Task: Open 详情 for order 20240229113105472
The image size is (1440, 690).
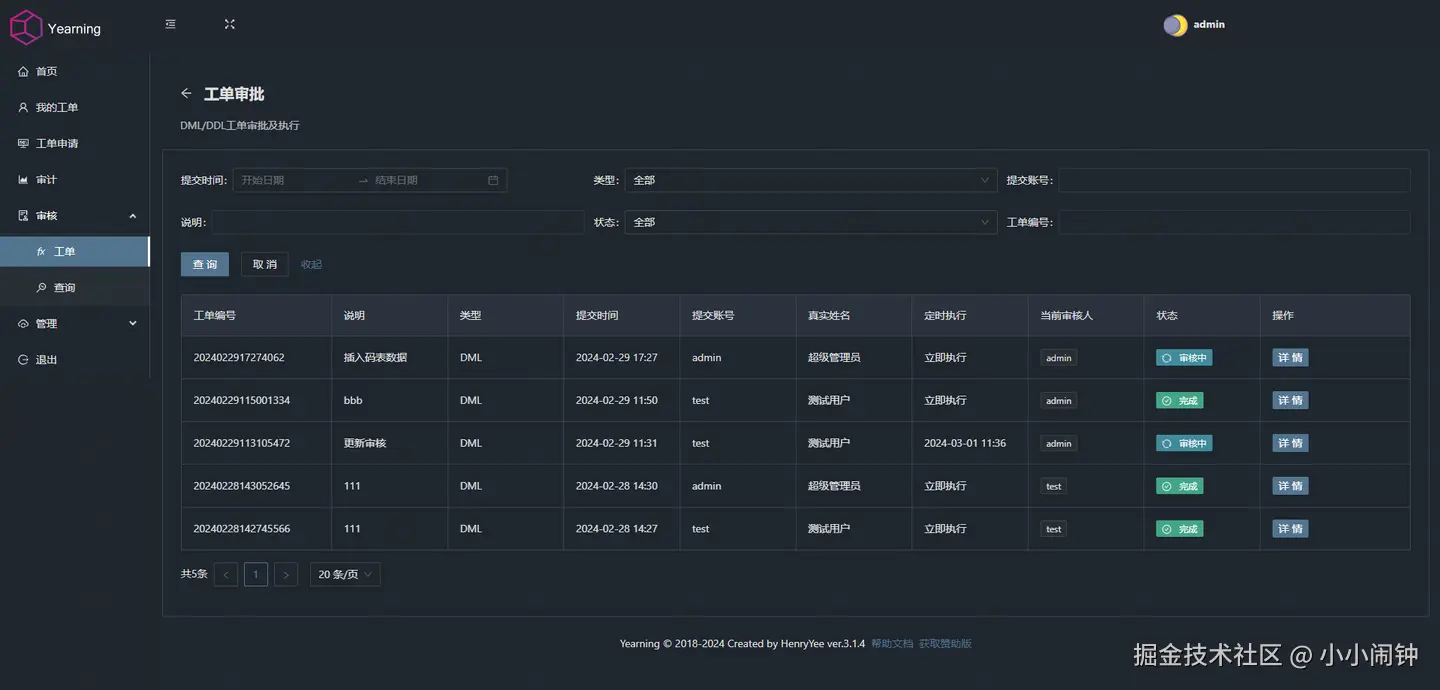Action: [1290, 443]
